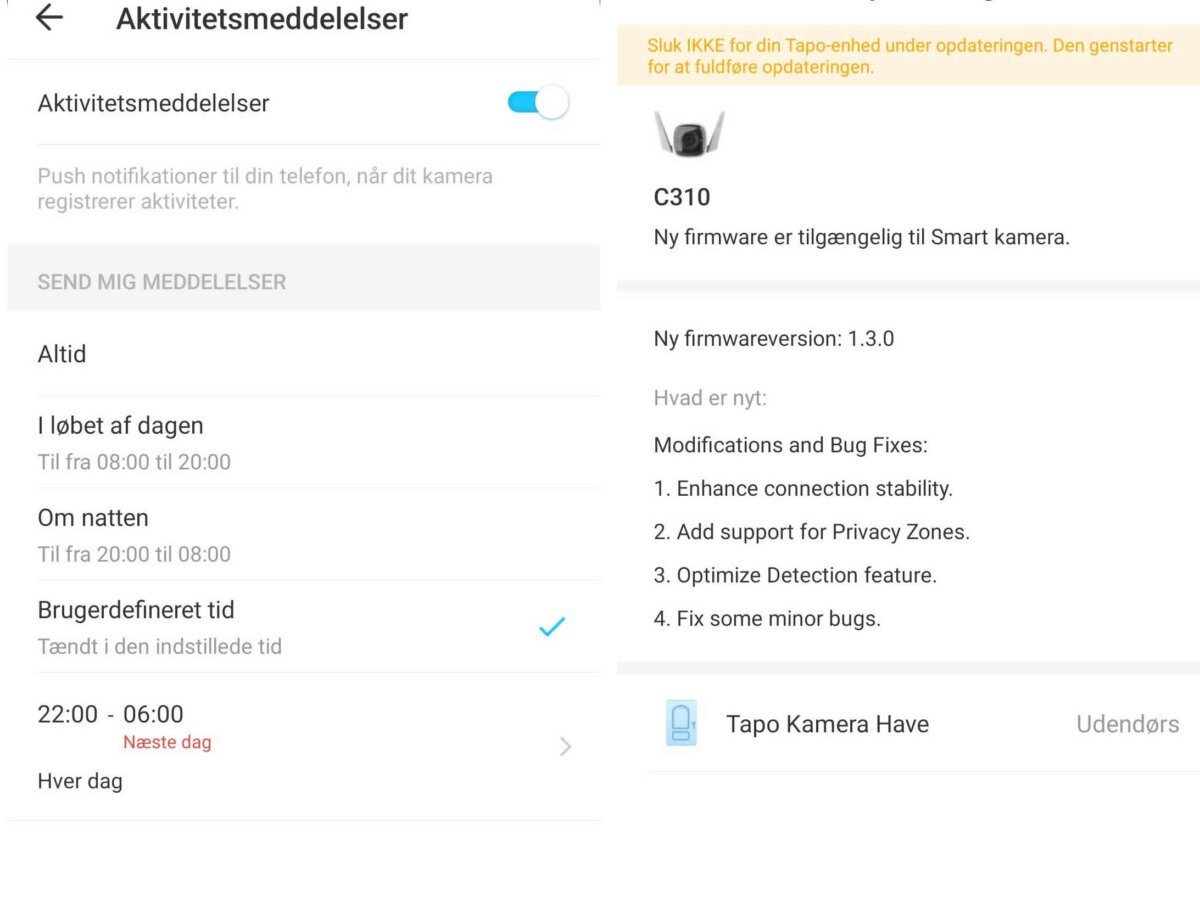Image resolution: width=1200 pixels, height=908 pixels.
Task: Tap the 22:00 start time
Action: [x=68, y=714]
